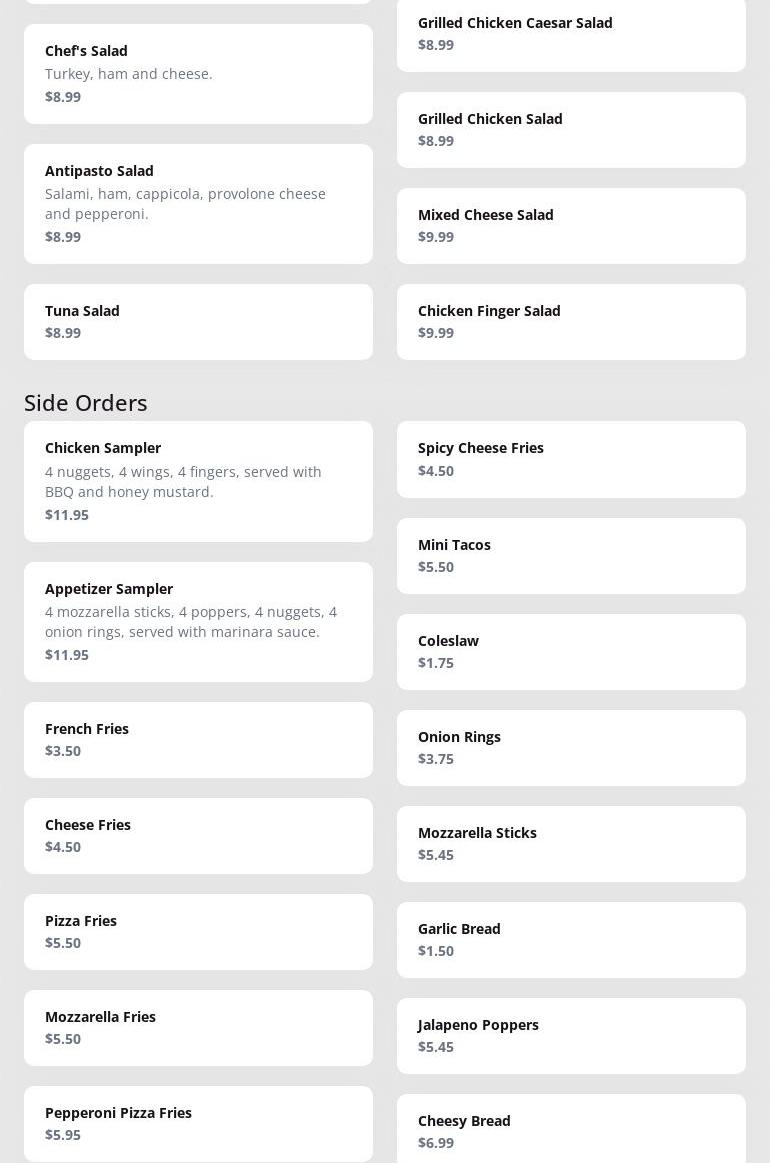Add the Mixed Cheese Salad item

point(571,226)
